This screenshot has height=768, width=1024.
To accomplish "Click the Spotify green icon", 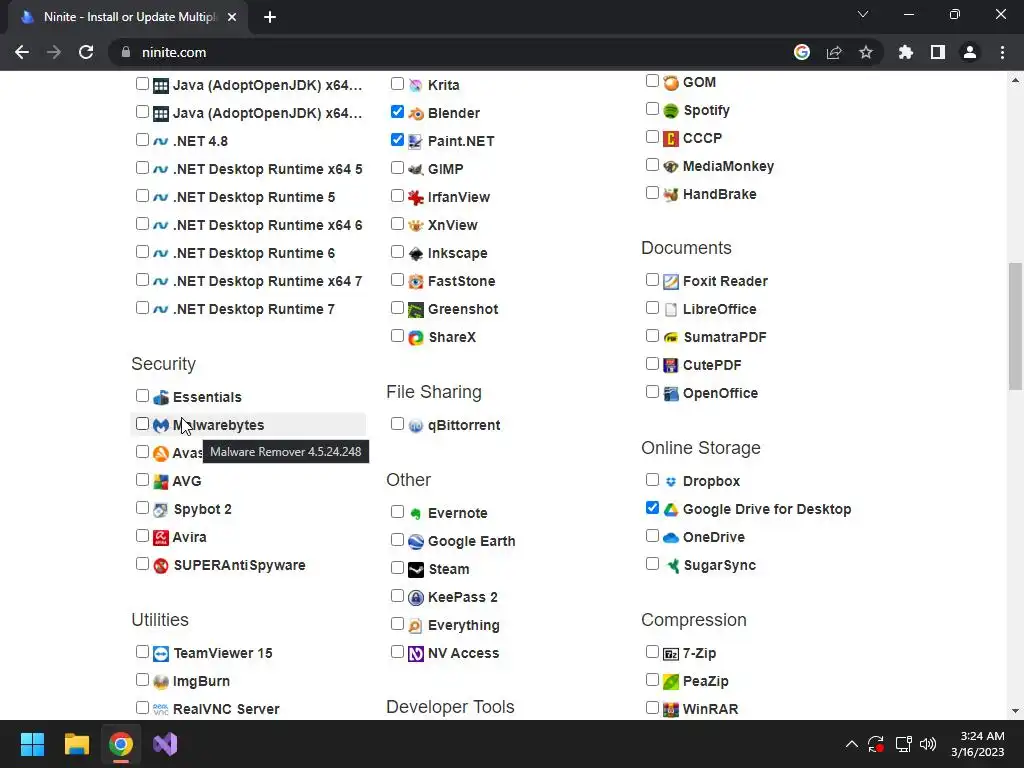I will [671, 111].
